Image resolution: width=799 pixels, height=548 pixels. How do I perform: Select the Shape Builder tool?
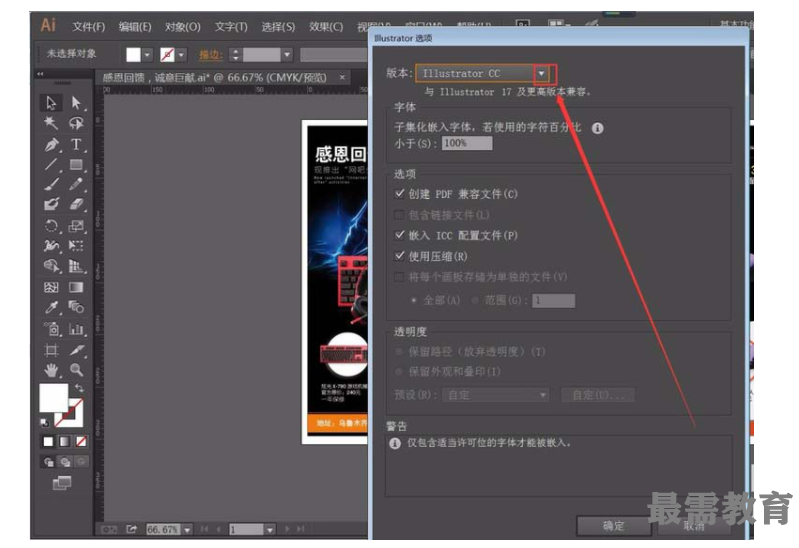[x=51, y=266]
